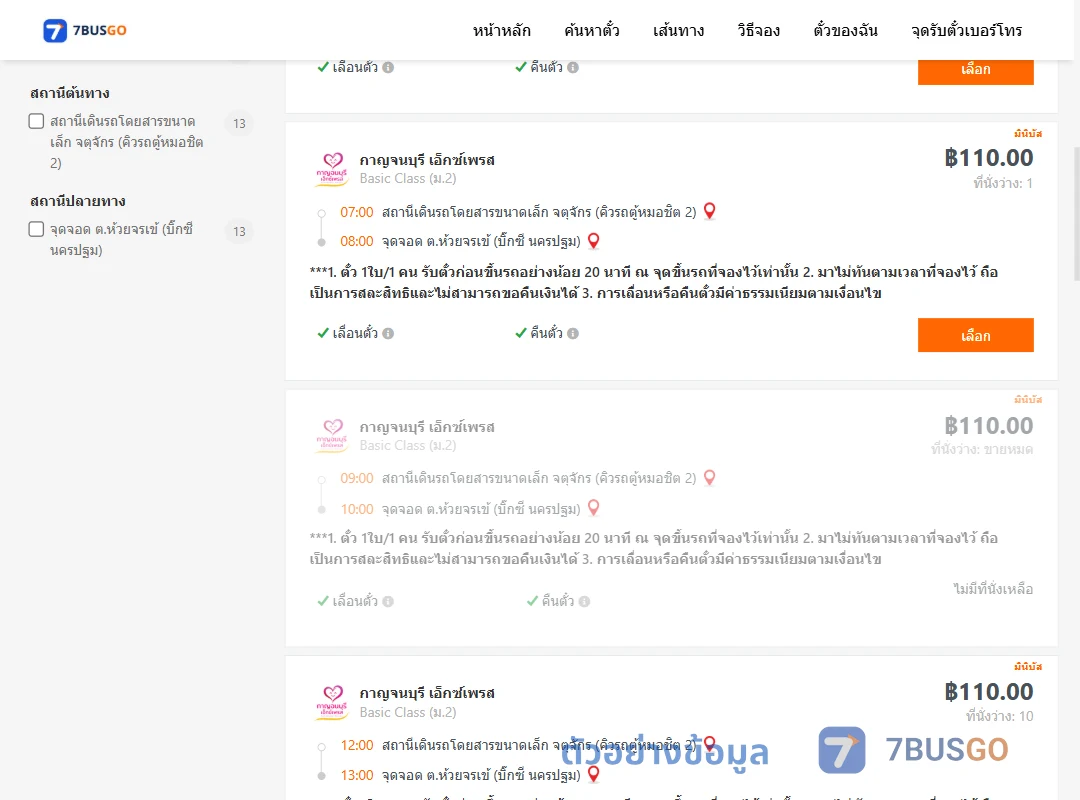Open the ค้นหาตั๋ว menu item

[x=592, y=30]
